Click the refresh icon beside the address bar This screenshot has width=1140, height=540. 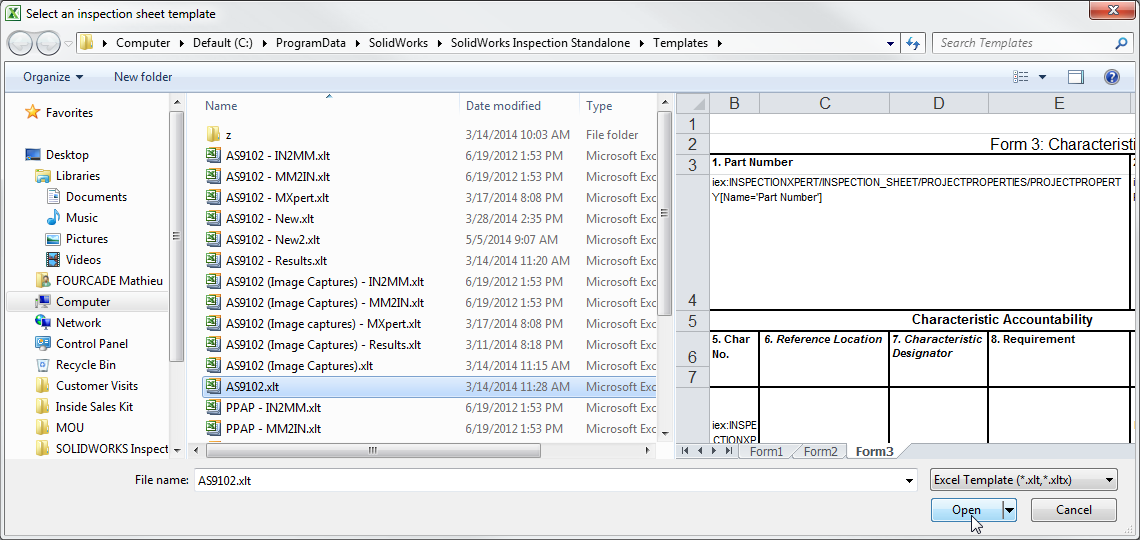point(913,44)
